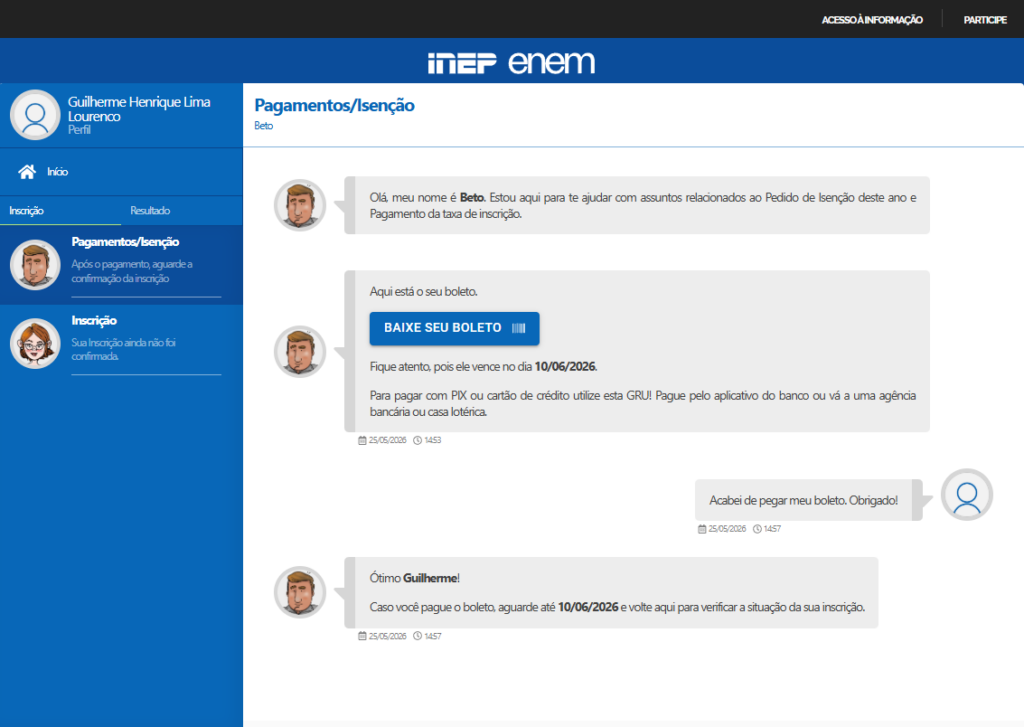
Task: Click the Beto subtitle under heading
Action: pyautogui.click(x=264, y=125)
